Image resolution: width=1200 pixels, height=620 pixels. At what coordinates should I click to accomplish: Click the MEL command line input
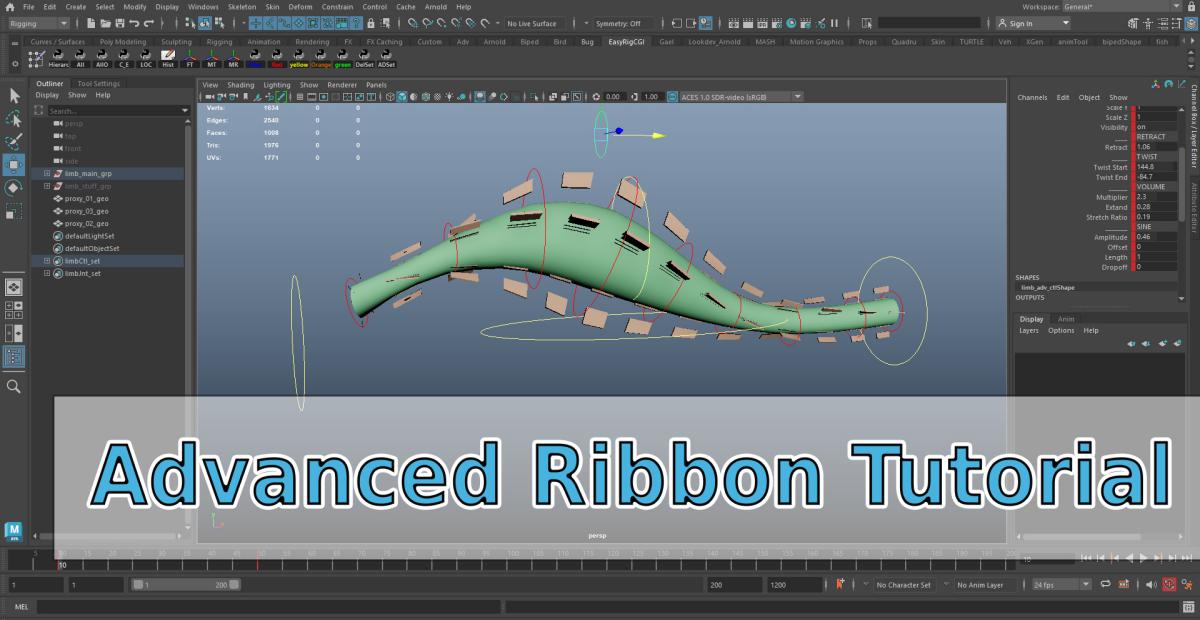[x=268, y=606]
